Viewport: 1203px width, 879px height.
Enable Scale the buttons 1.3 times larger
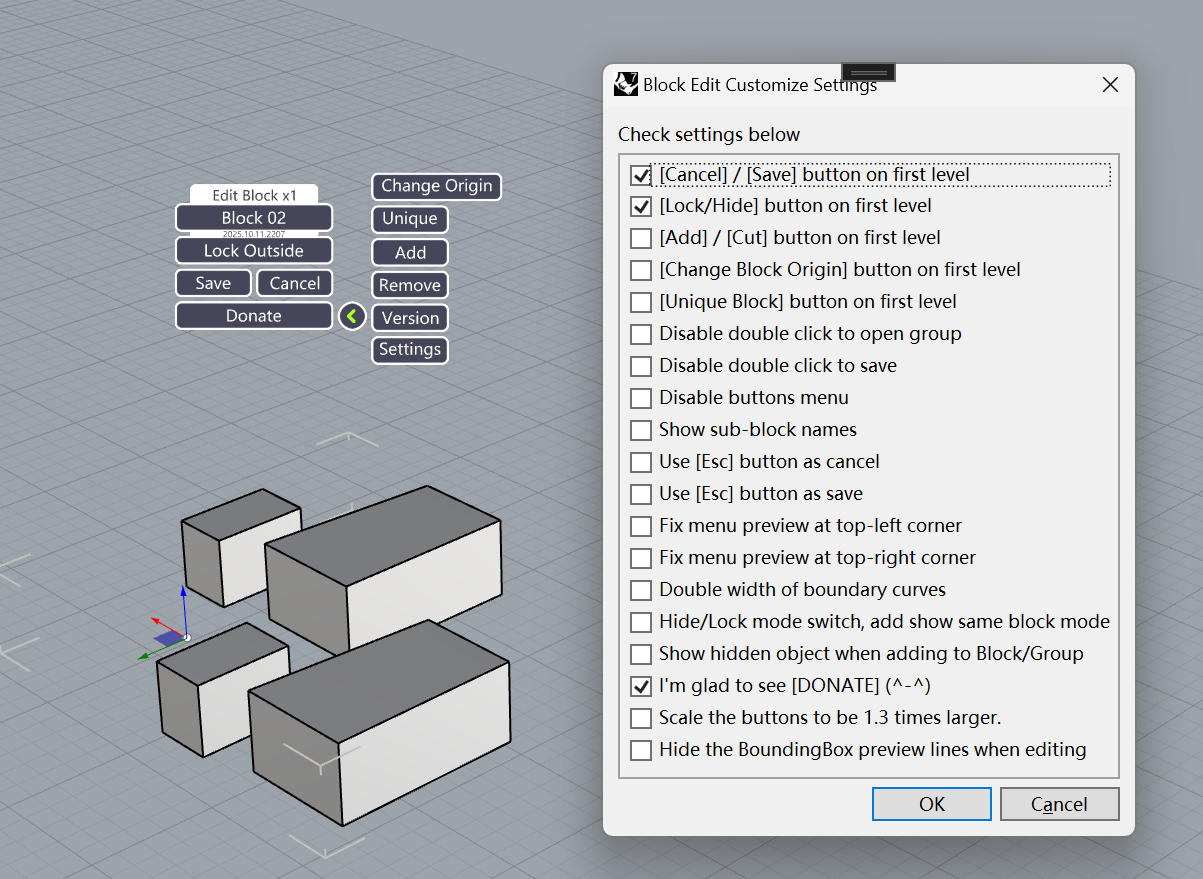click(641, 719)
